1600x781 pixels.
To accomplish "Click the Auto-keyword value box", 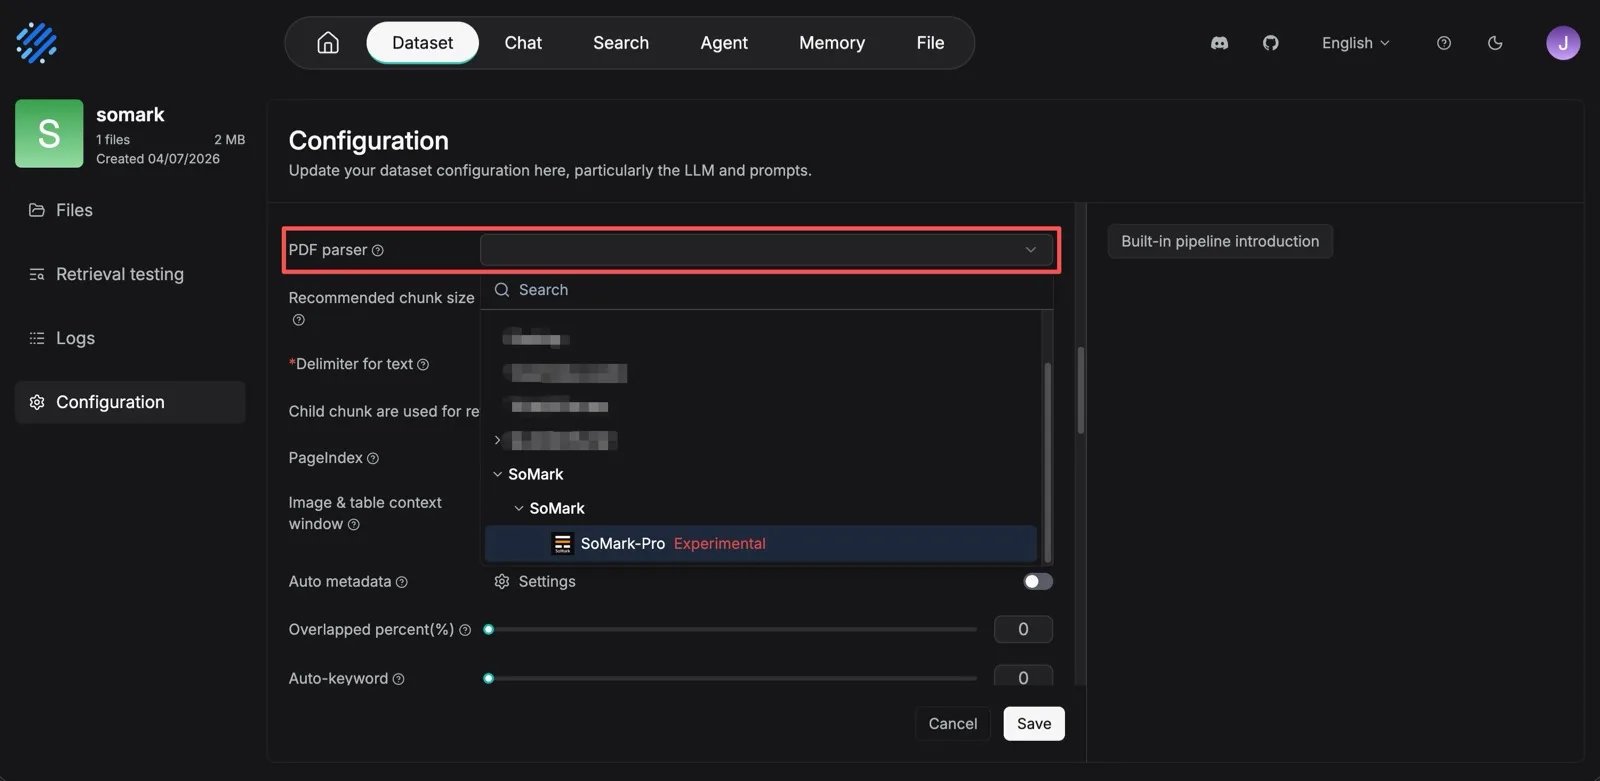I will [1023, 677].
